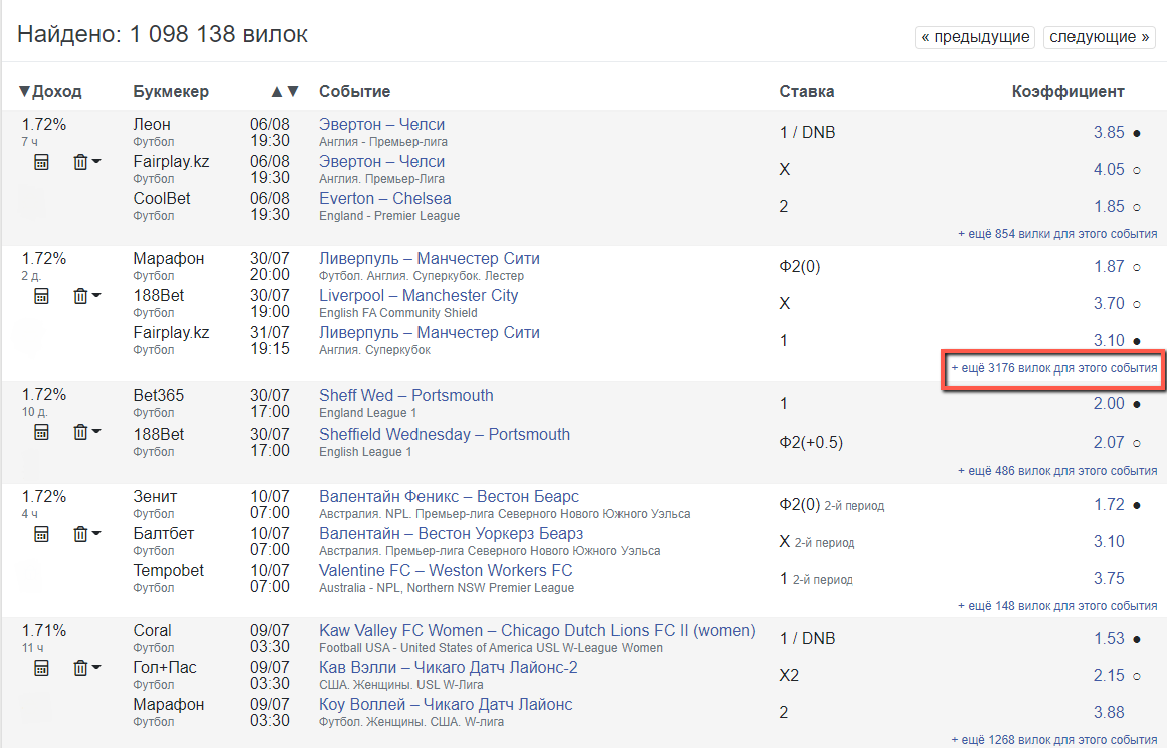Open calculator for the Валентайн Феникс surebet
Screen dimensions: 1167x748
(42, 534)
